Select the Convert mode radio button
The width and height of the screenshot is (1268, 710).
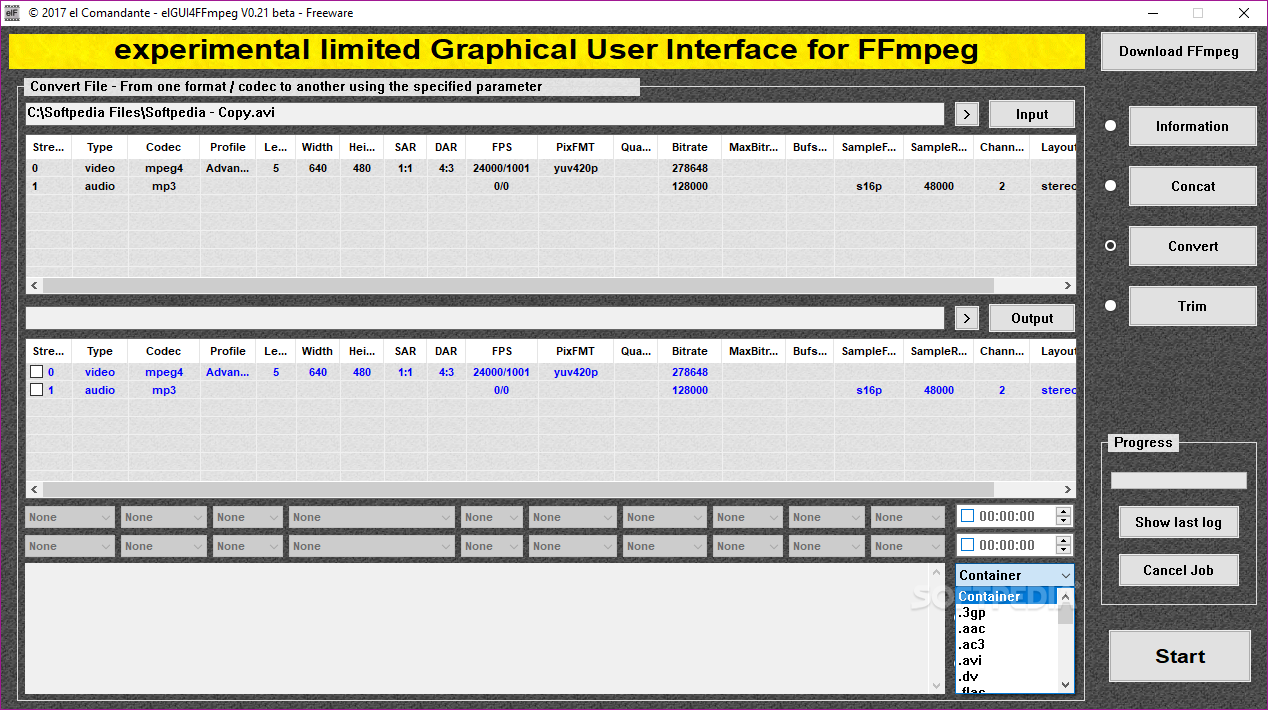pyautogui.click(x=1110, y=246)
